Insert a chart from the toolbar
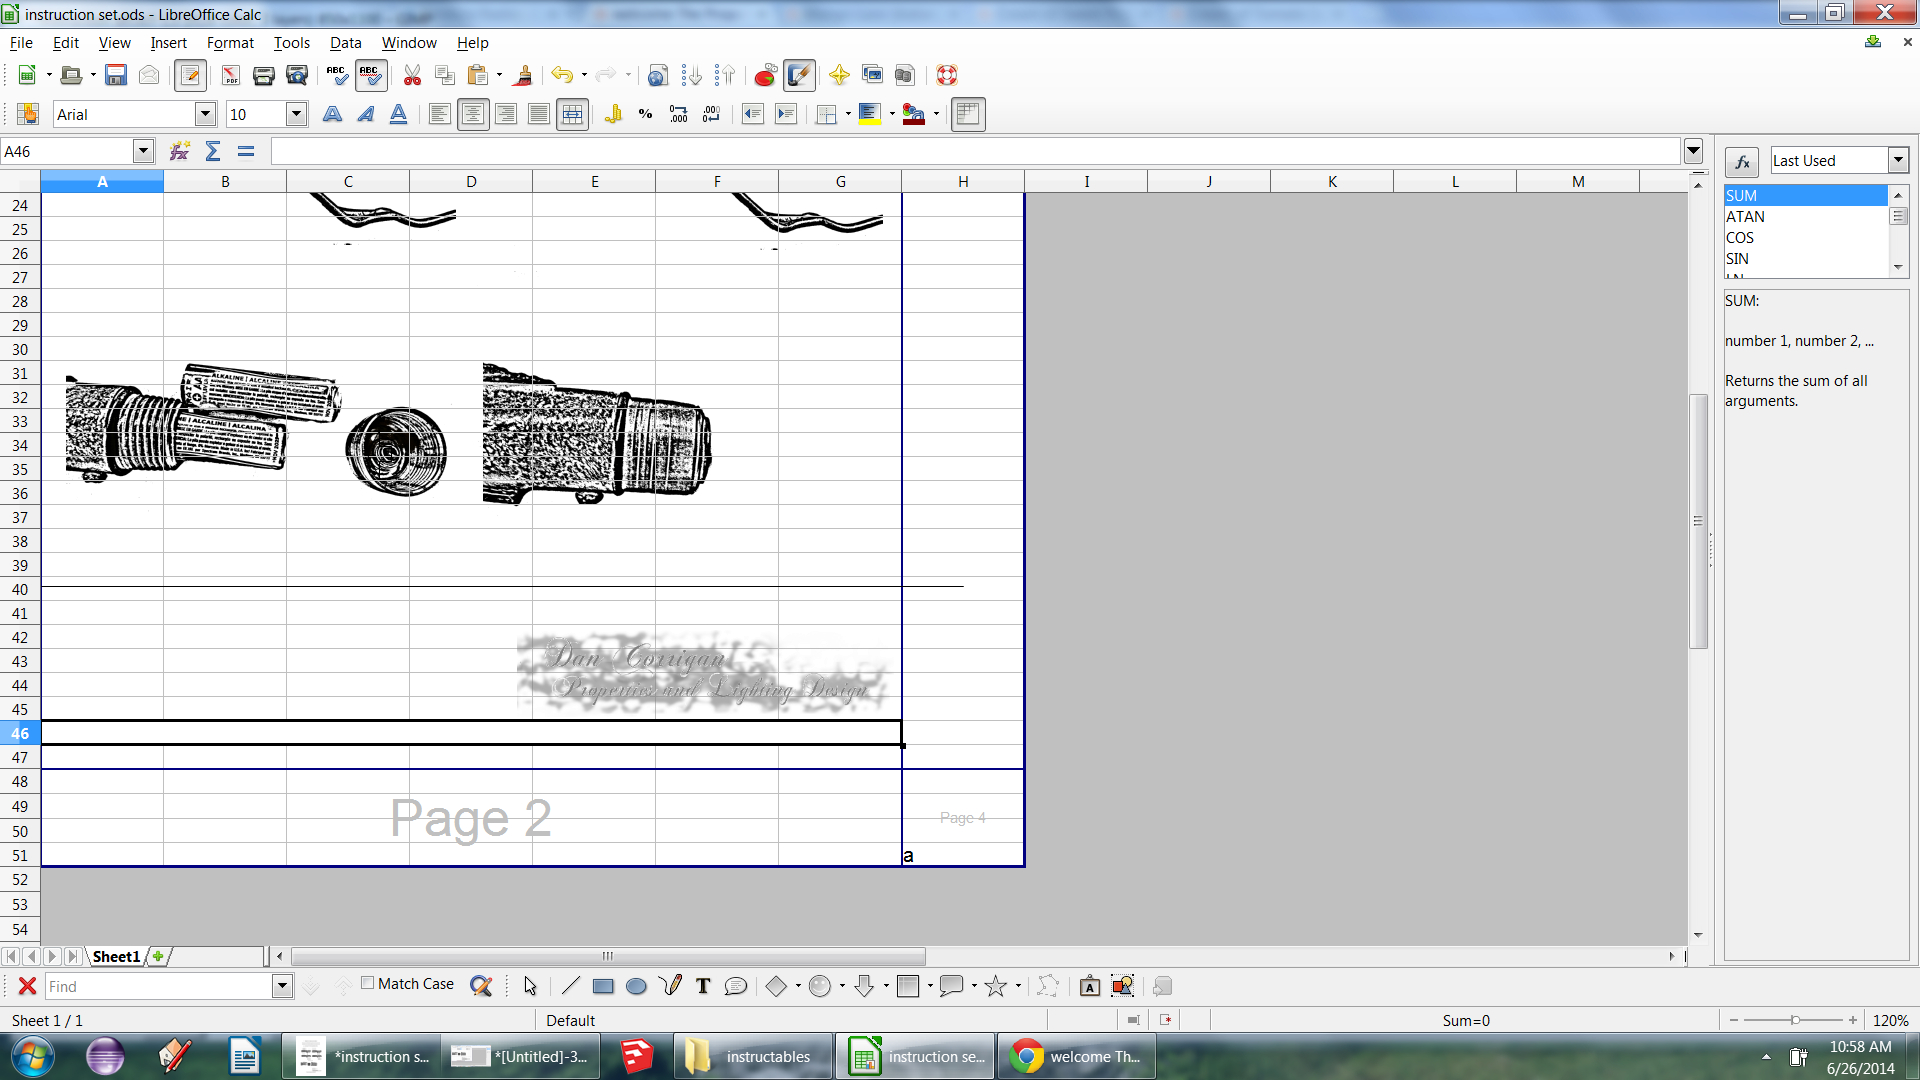Screen dimensions: 1920x1080 765,75
